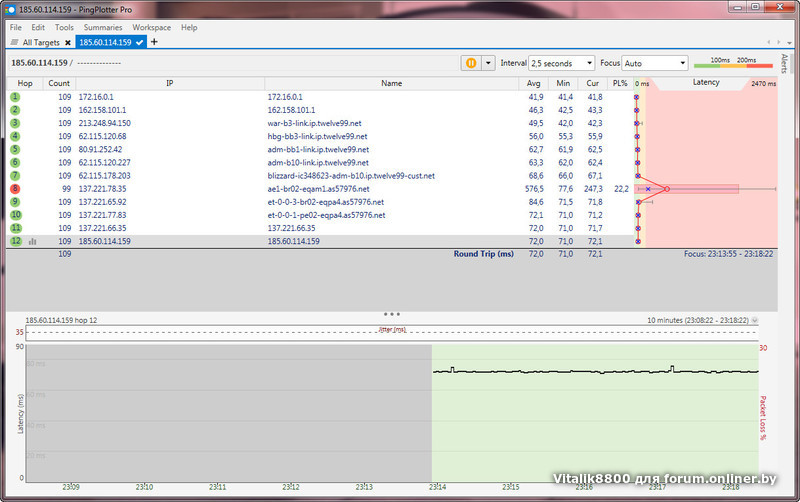Image resolution: width=800 pixels, height=502 pixels.
Task: Click the hop 2 green circle icon
Action: 15,110
